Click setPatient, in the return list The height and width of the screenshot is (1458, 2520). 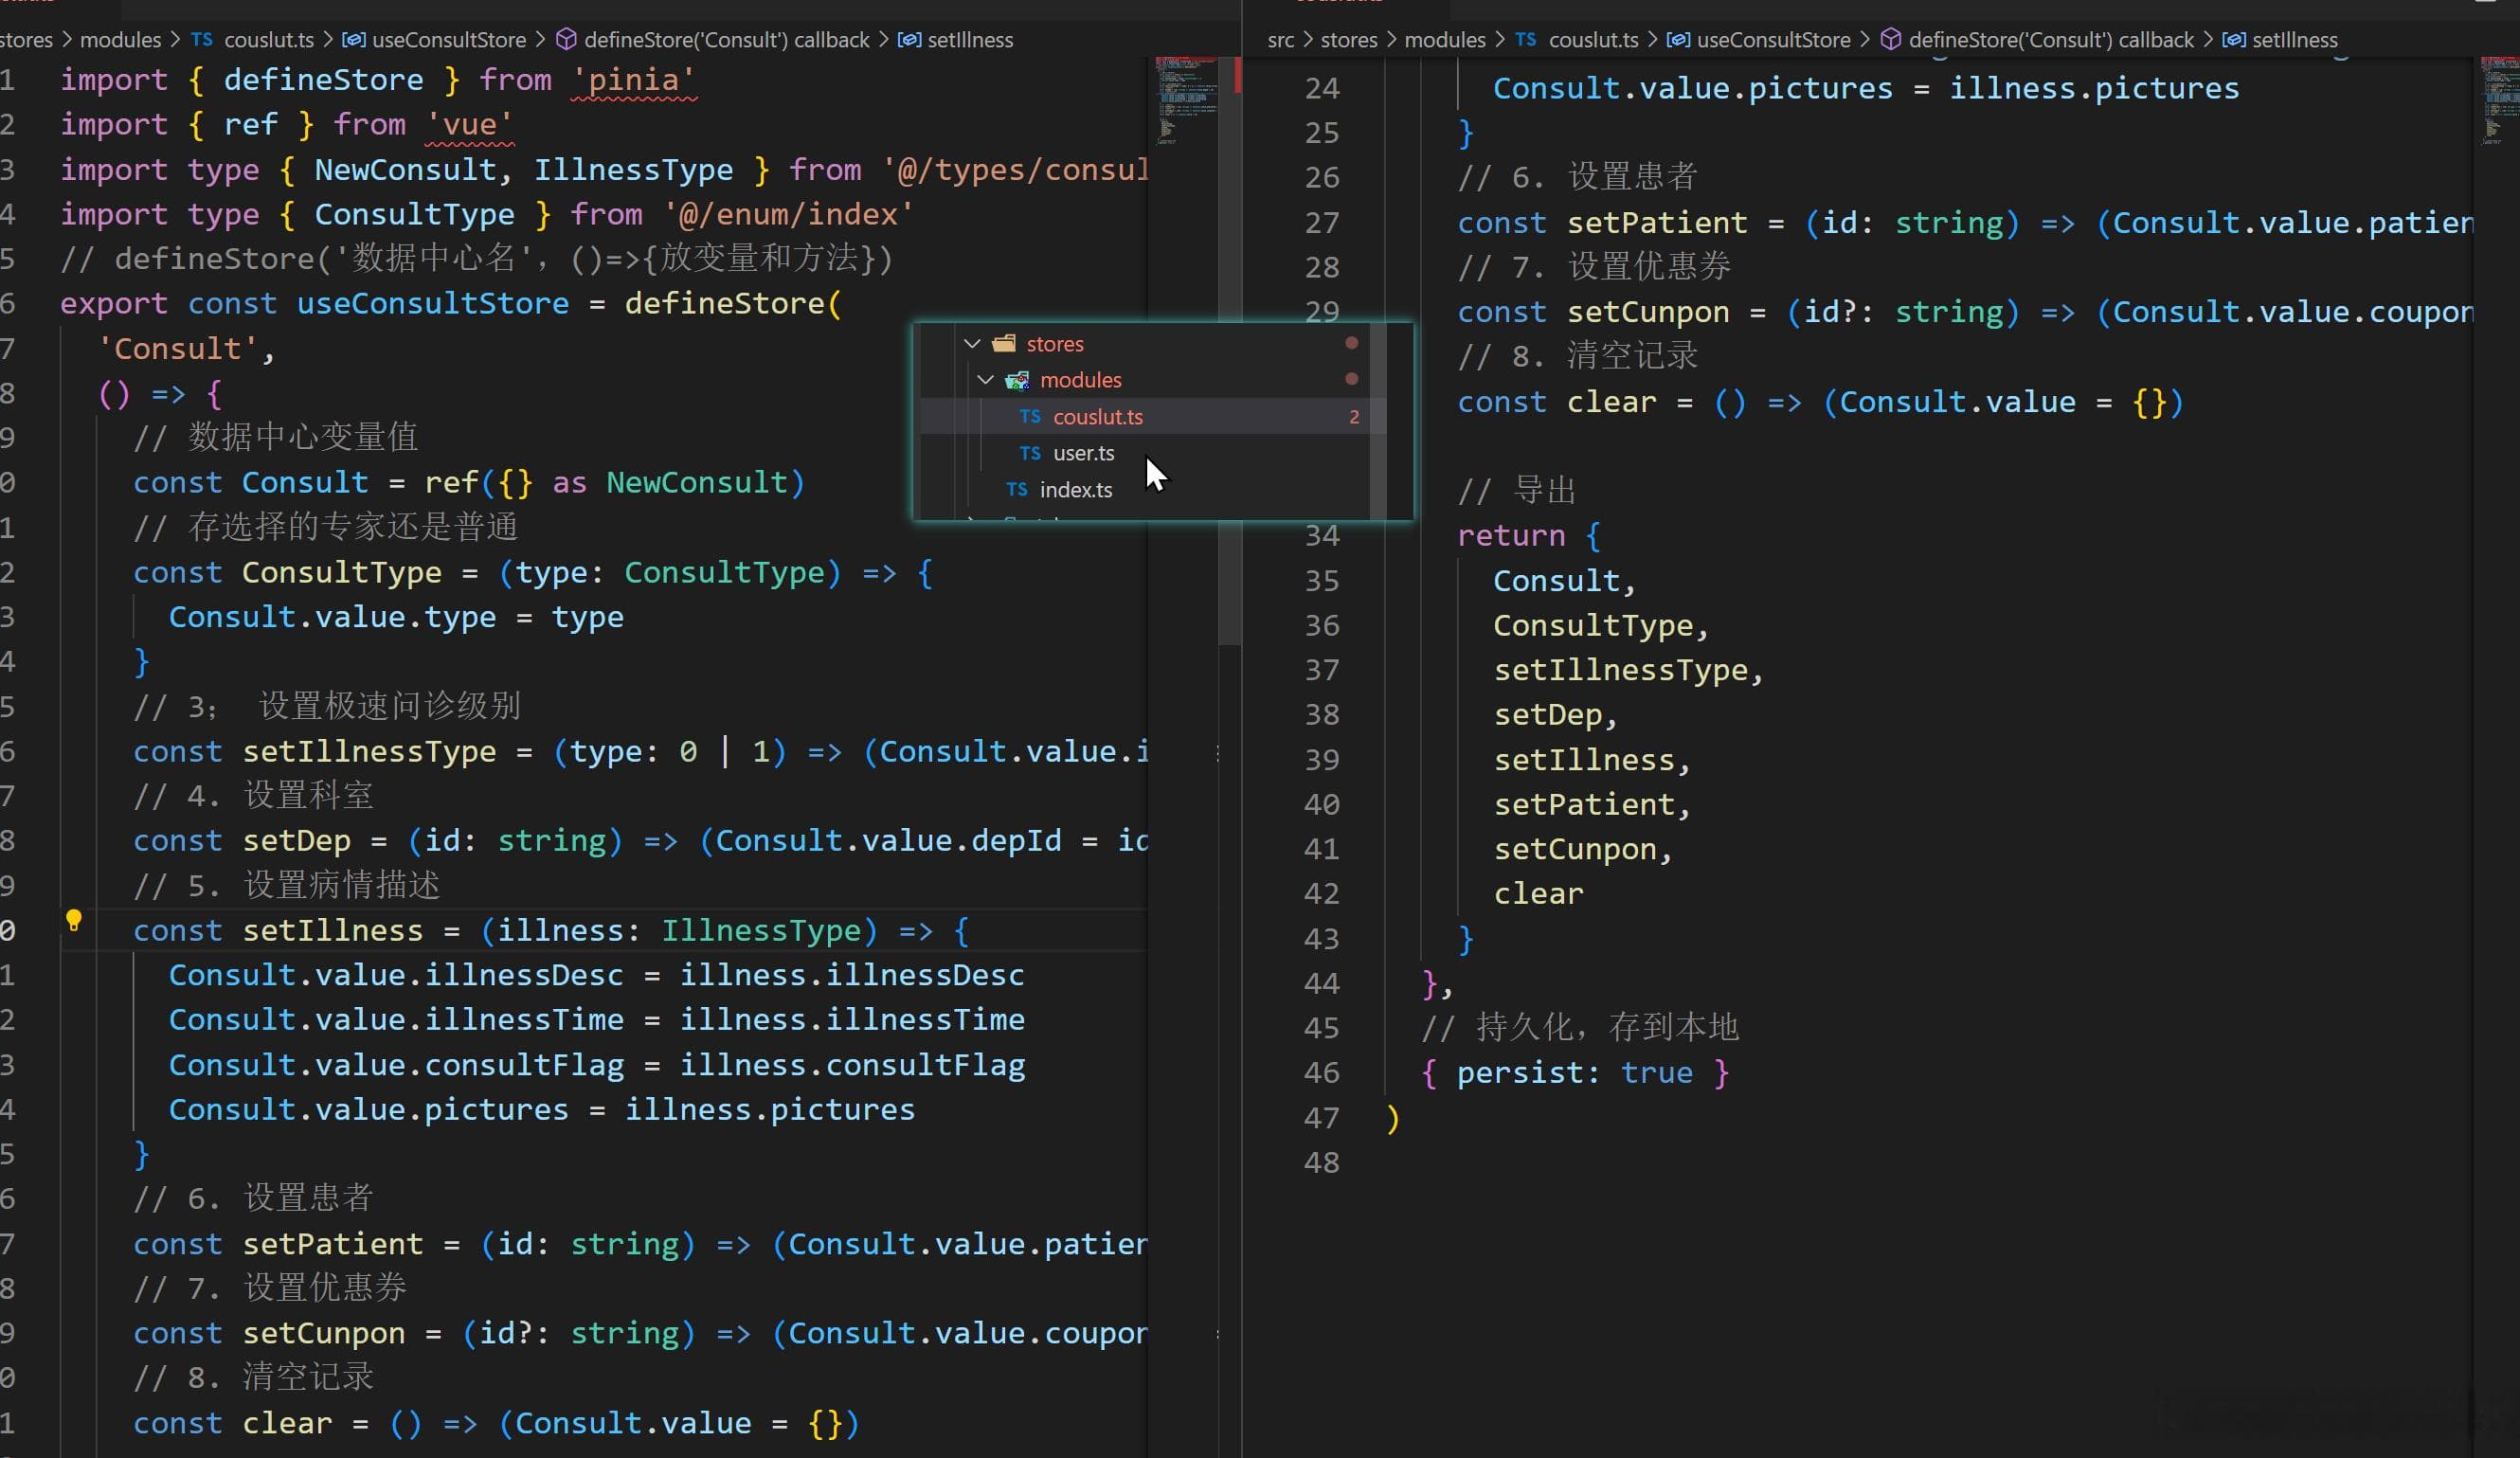click(1592, 805)
